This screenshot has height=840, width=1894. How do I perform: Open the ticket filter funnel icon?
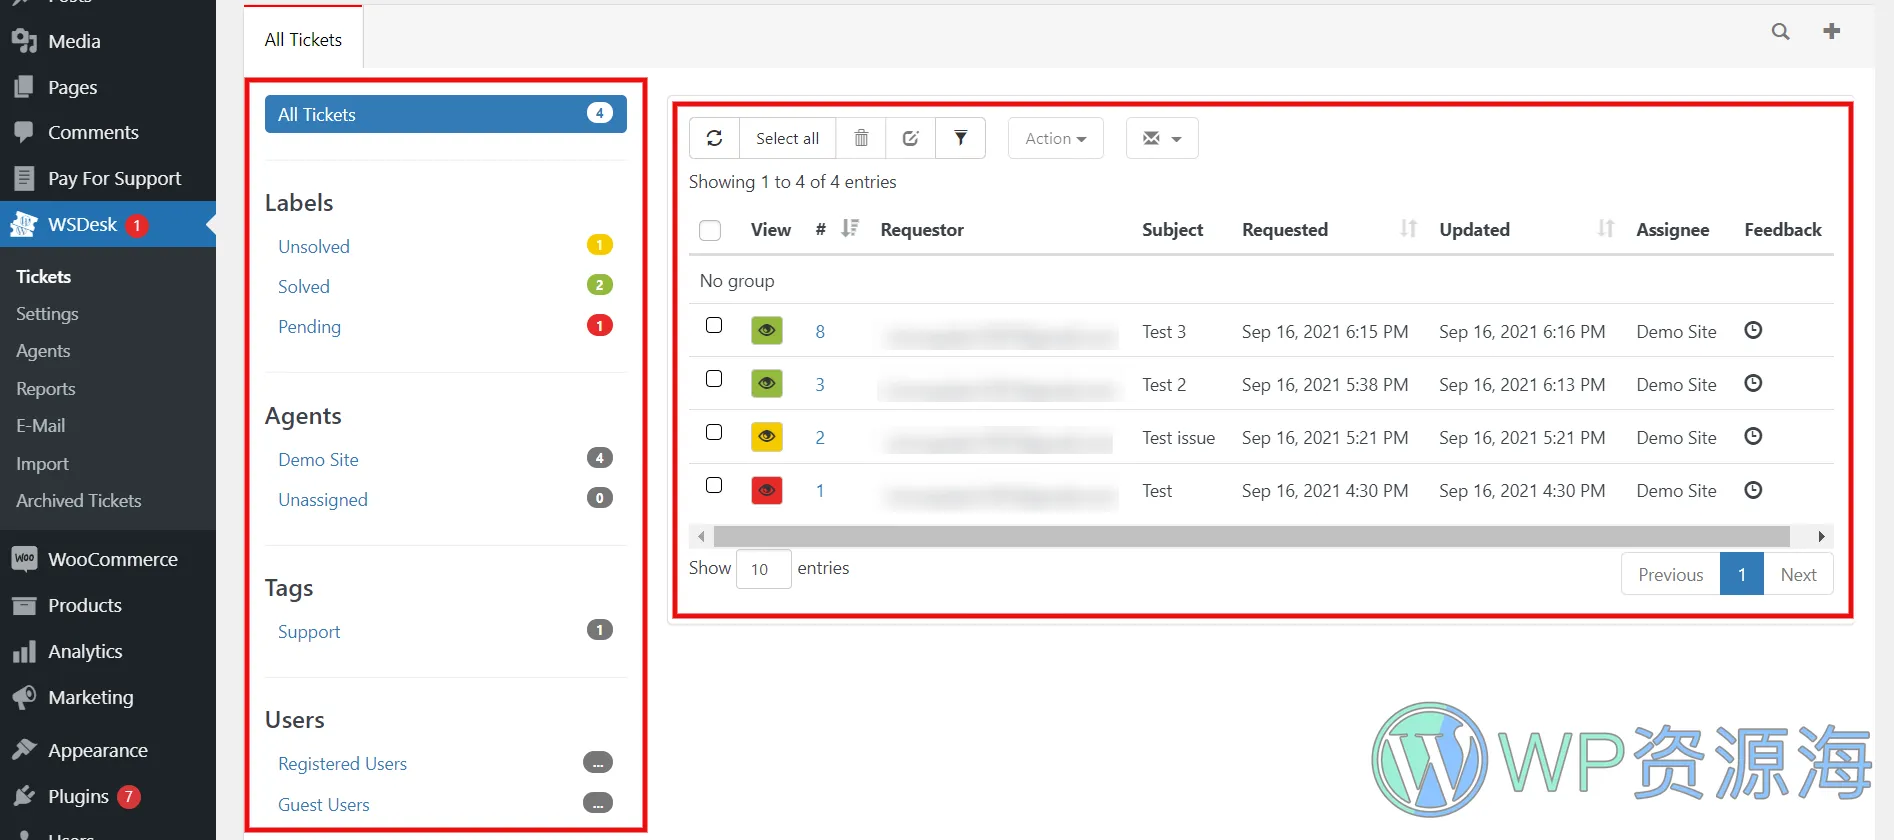tap(960, 138)
